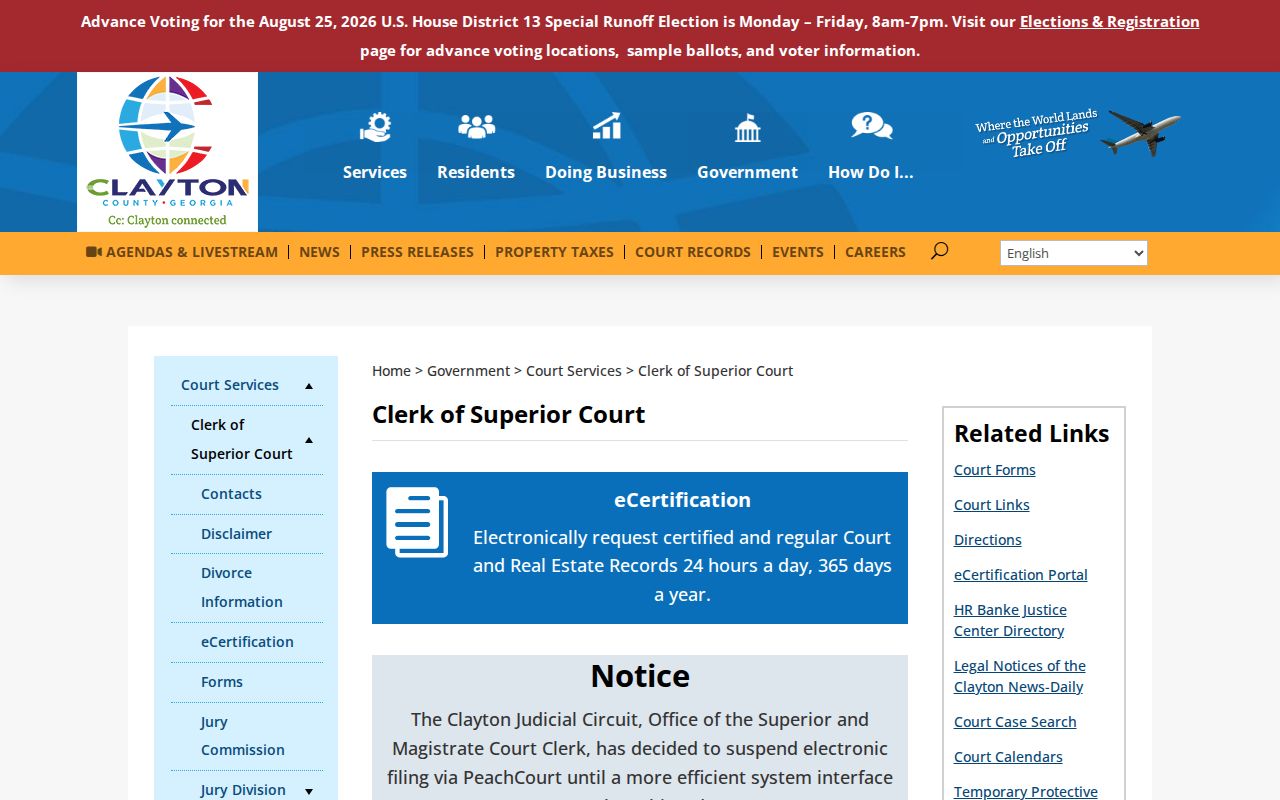Open Court Records link
The height and width of the screenshot is (800, 1280).
coord(693,252)
